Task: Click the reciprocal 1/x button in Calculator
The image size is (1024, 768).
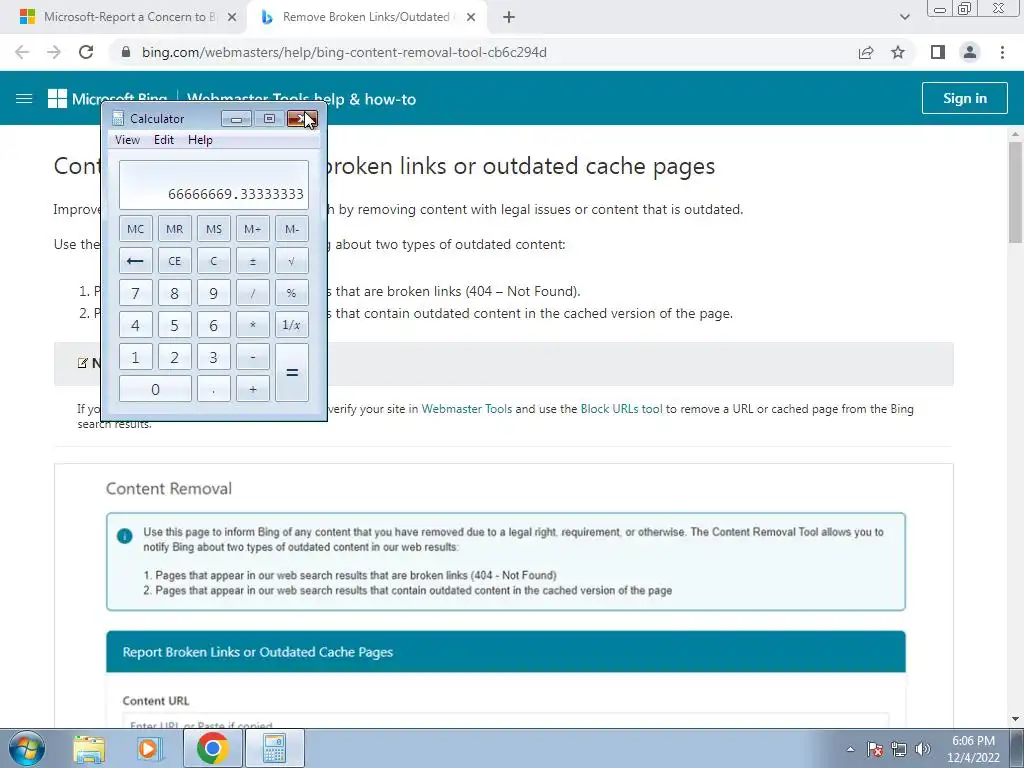Action: point(291,325)
